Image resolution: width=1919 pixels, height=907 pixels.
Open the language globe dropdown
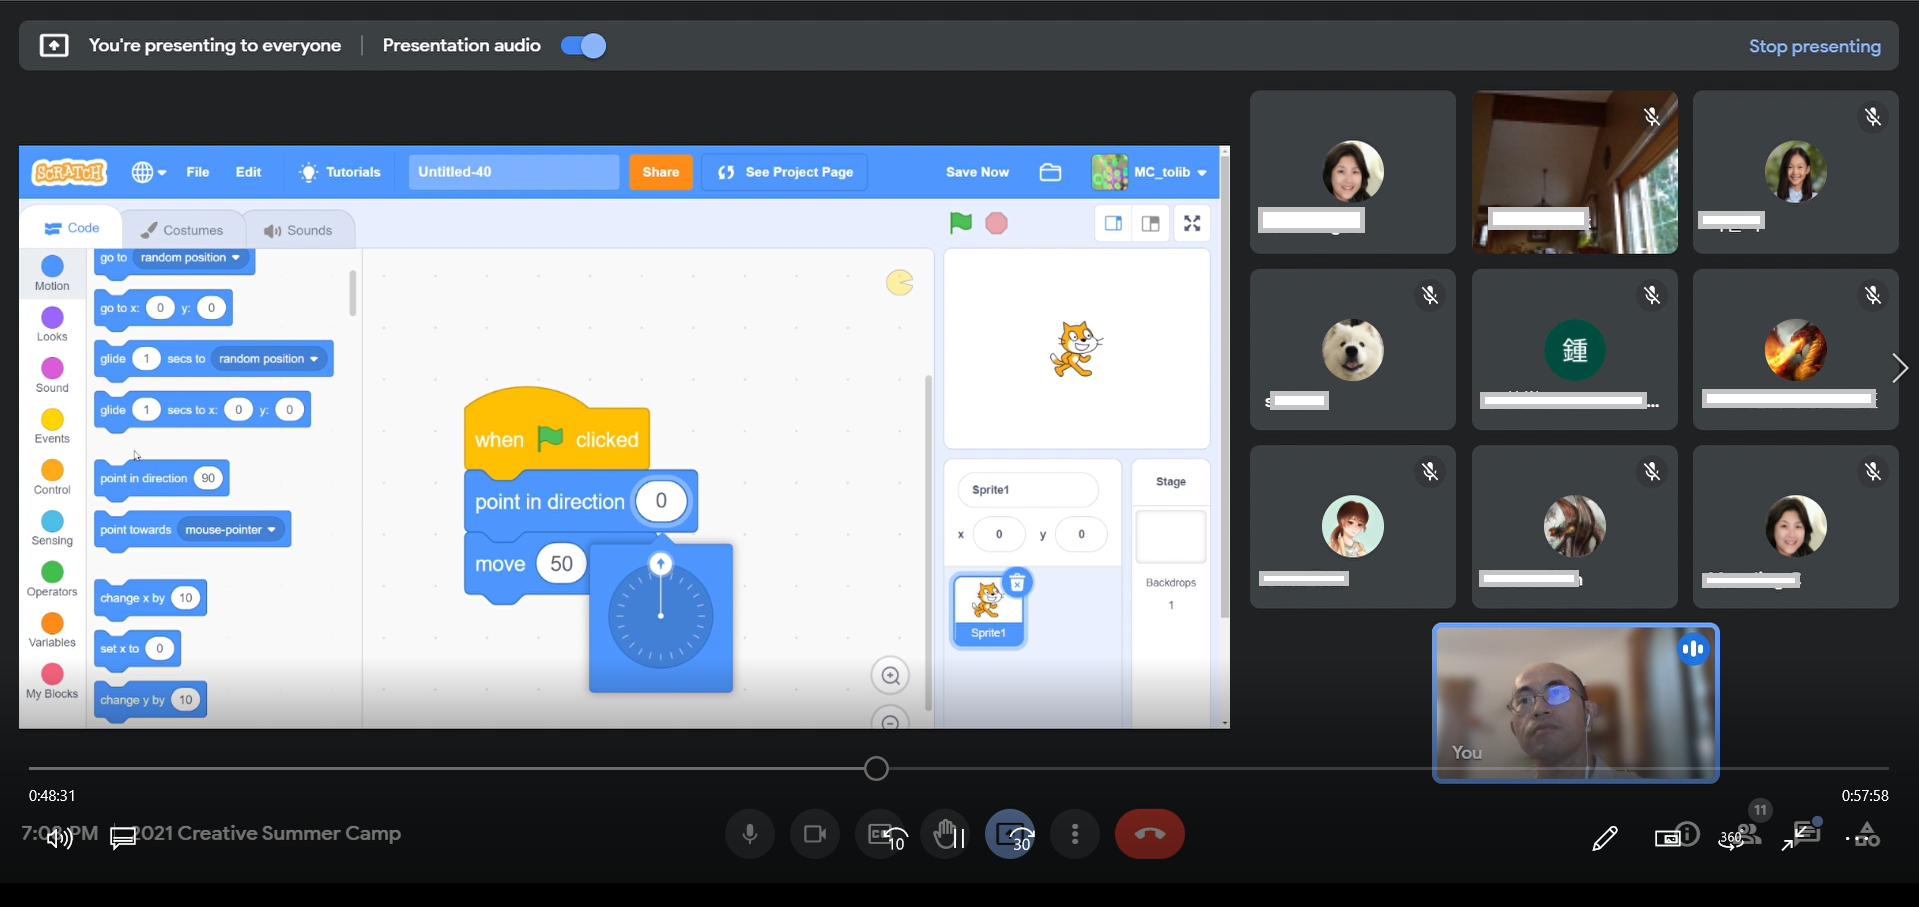click(148, 172)
